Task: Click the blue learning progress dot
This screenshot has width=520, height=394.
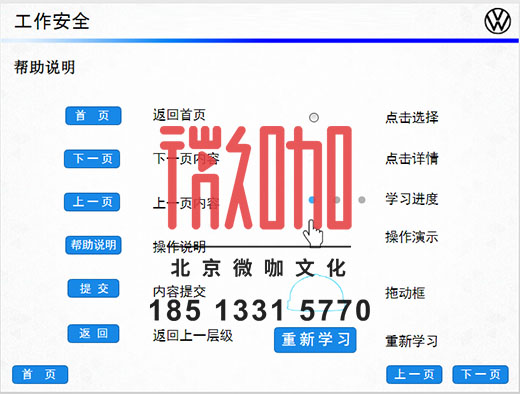Action: tap(312, 200)
